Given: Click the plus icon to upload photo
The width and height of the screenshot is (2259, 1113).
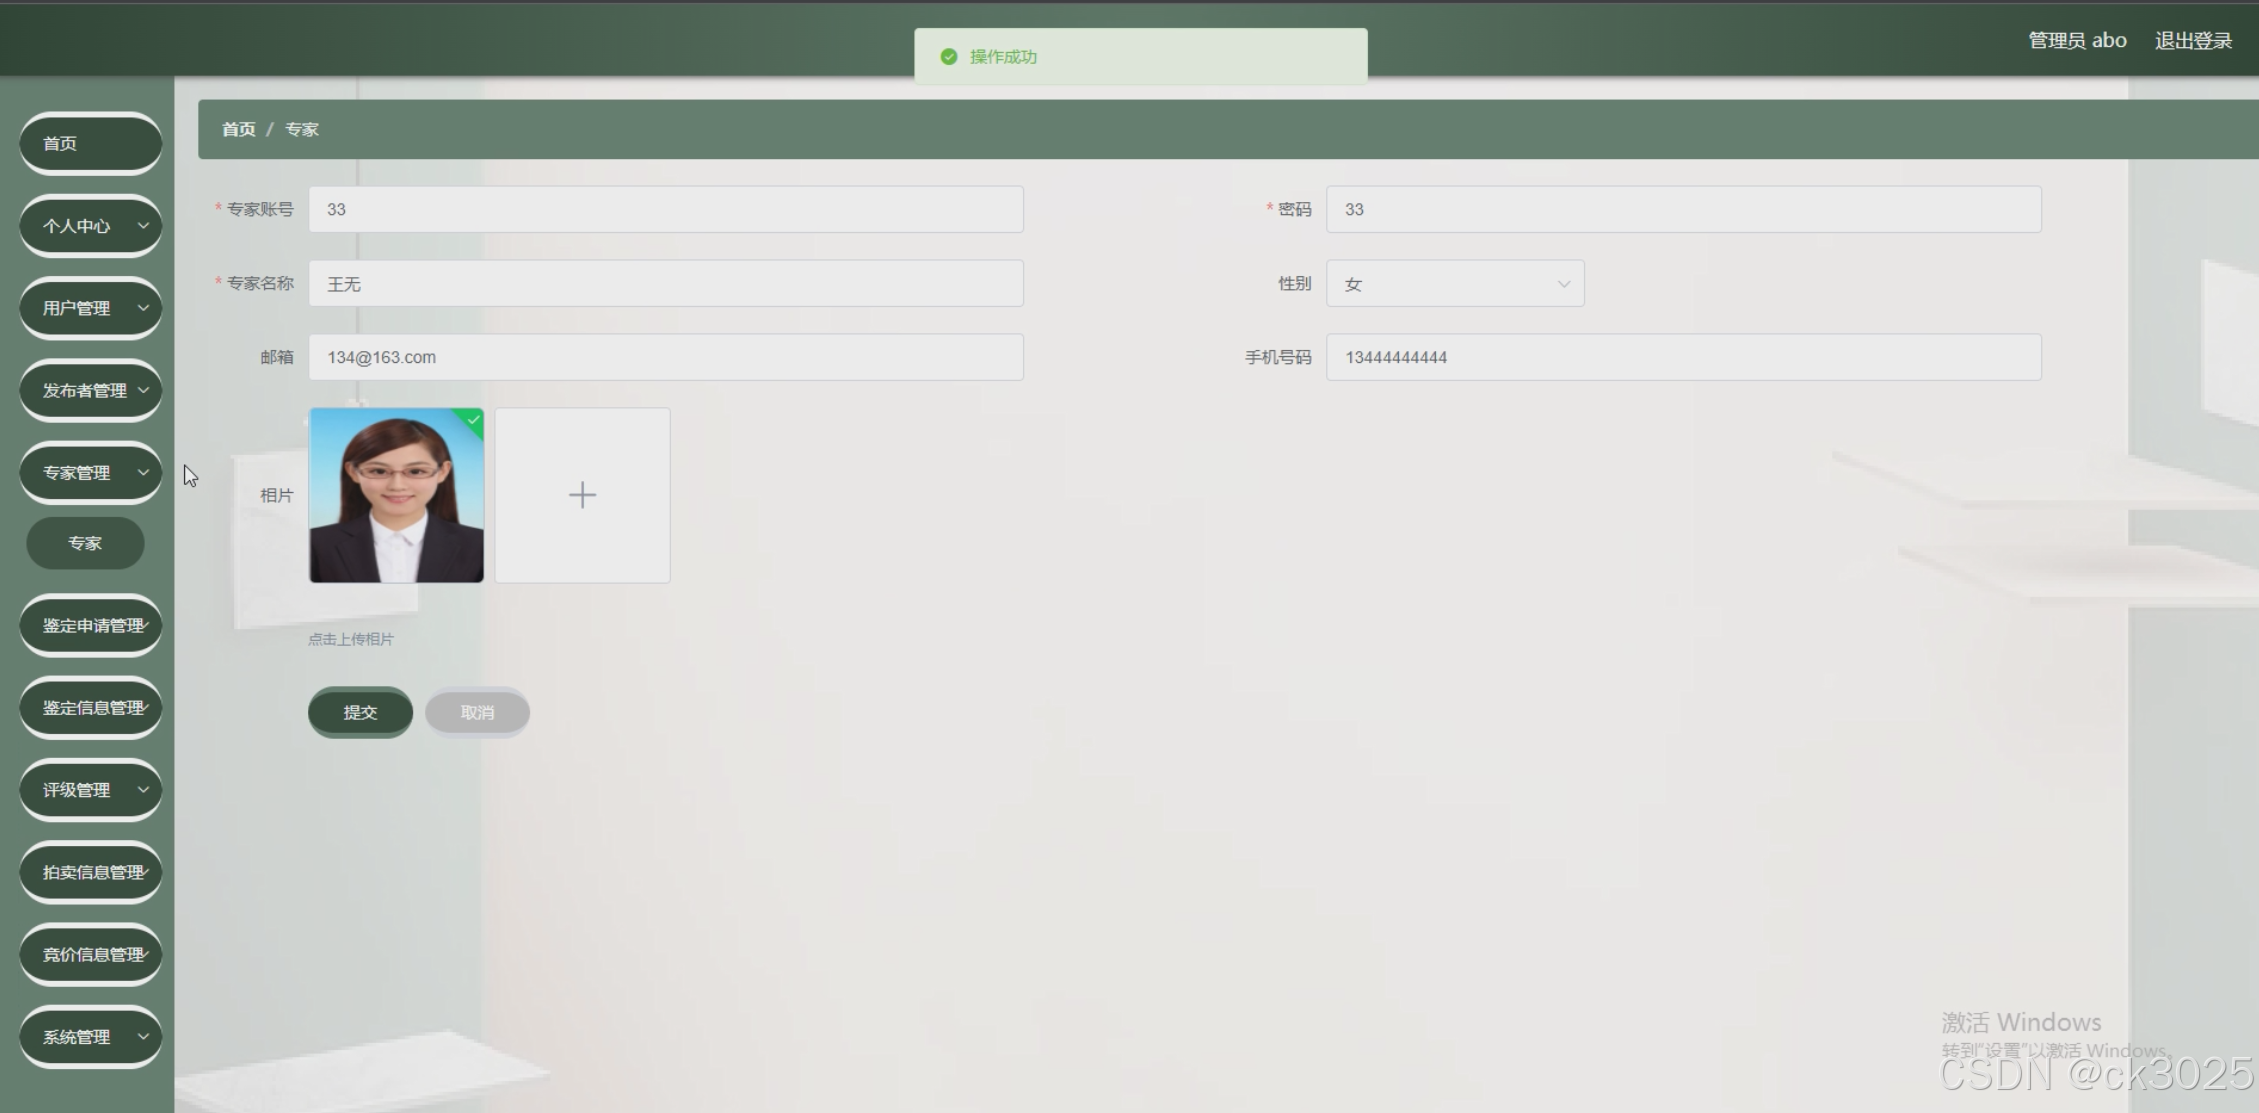Looking at the screenshot, I should (582, 495).
